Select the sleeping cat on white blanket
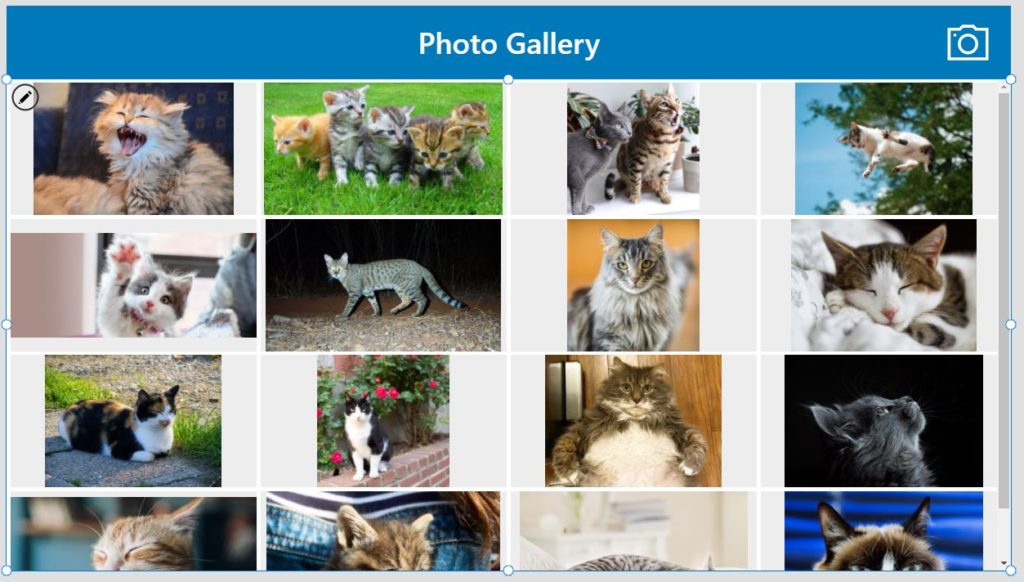The width and height of the screenshot is (1024, 582). pyautogui.click(x=884, y=285)
